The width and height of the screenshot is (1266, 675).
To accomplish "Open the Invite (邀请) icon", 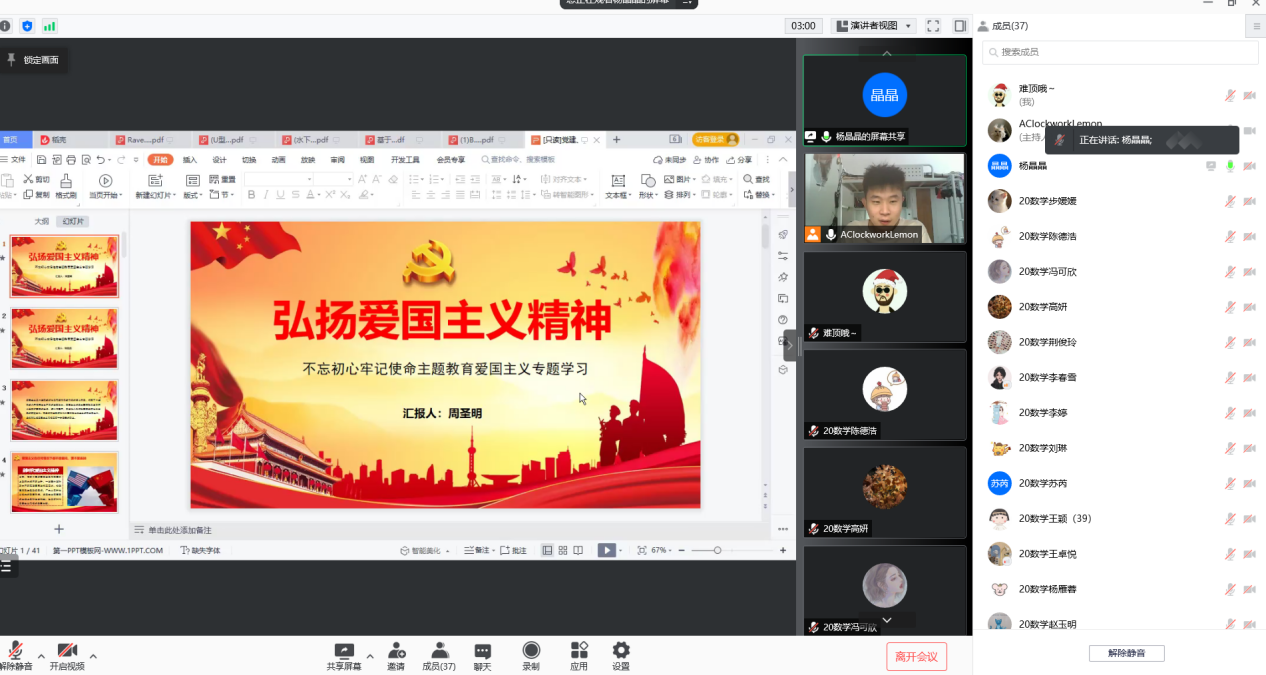I will pos(396,651).
